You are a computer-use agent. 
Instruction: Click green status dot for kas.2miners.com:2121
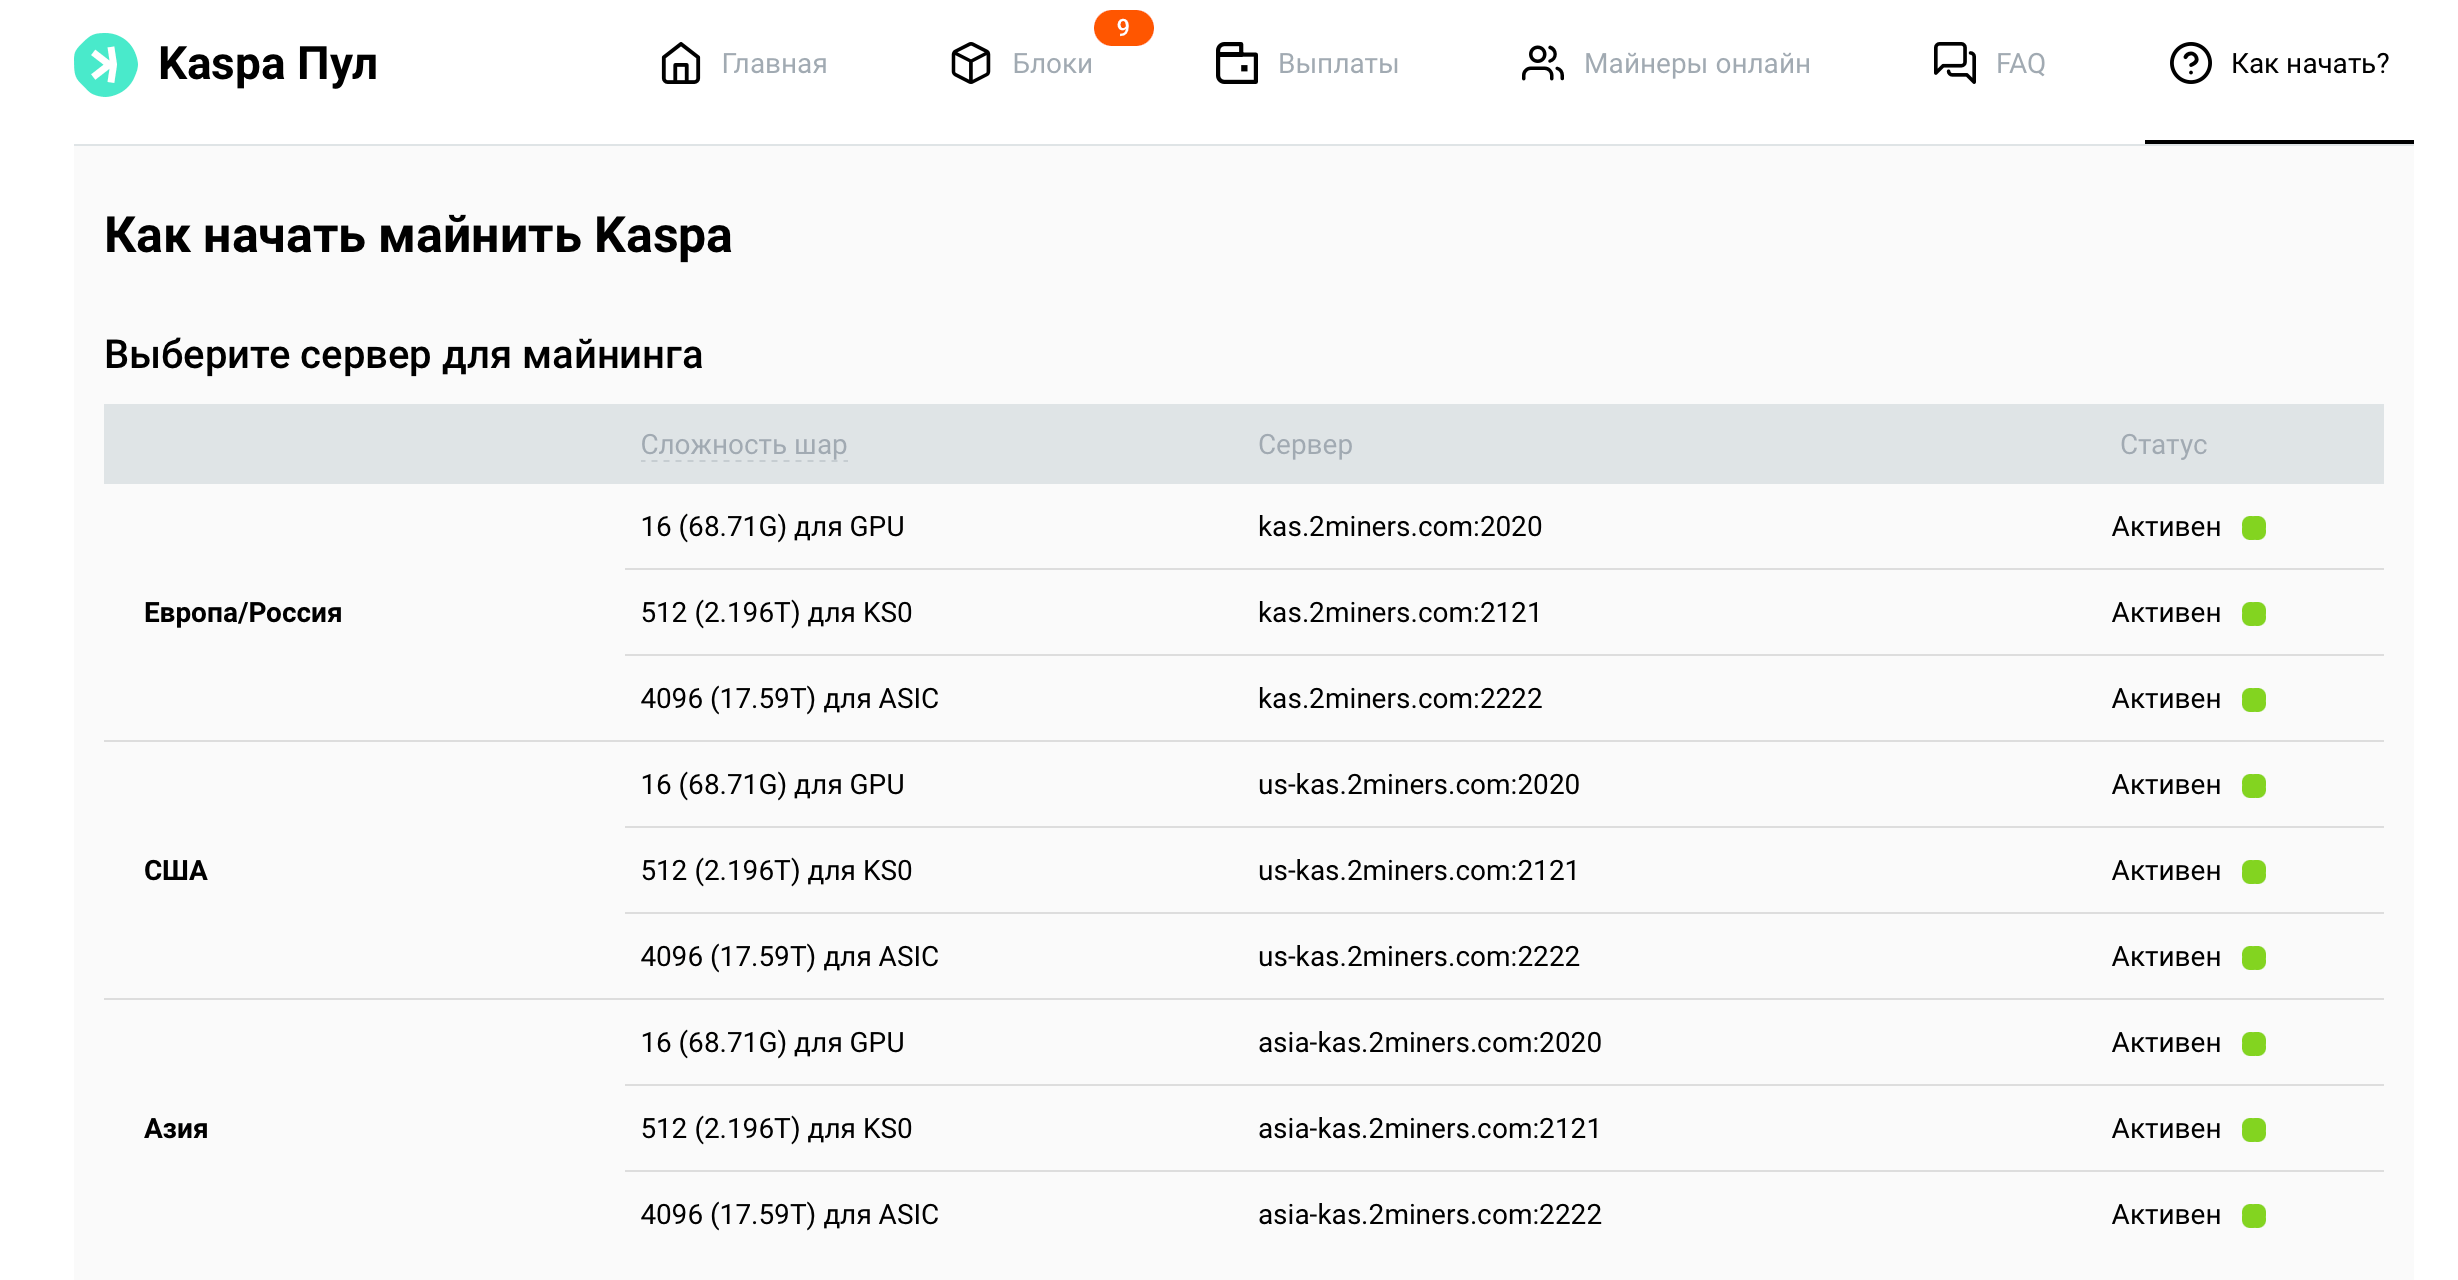[2254, 613]
